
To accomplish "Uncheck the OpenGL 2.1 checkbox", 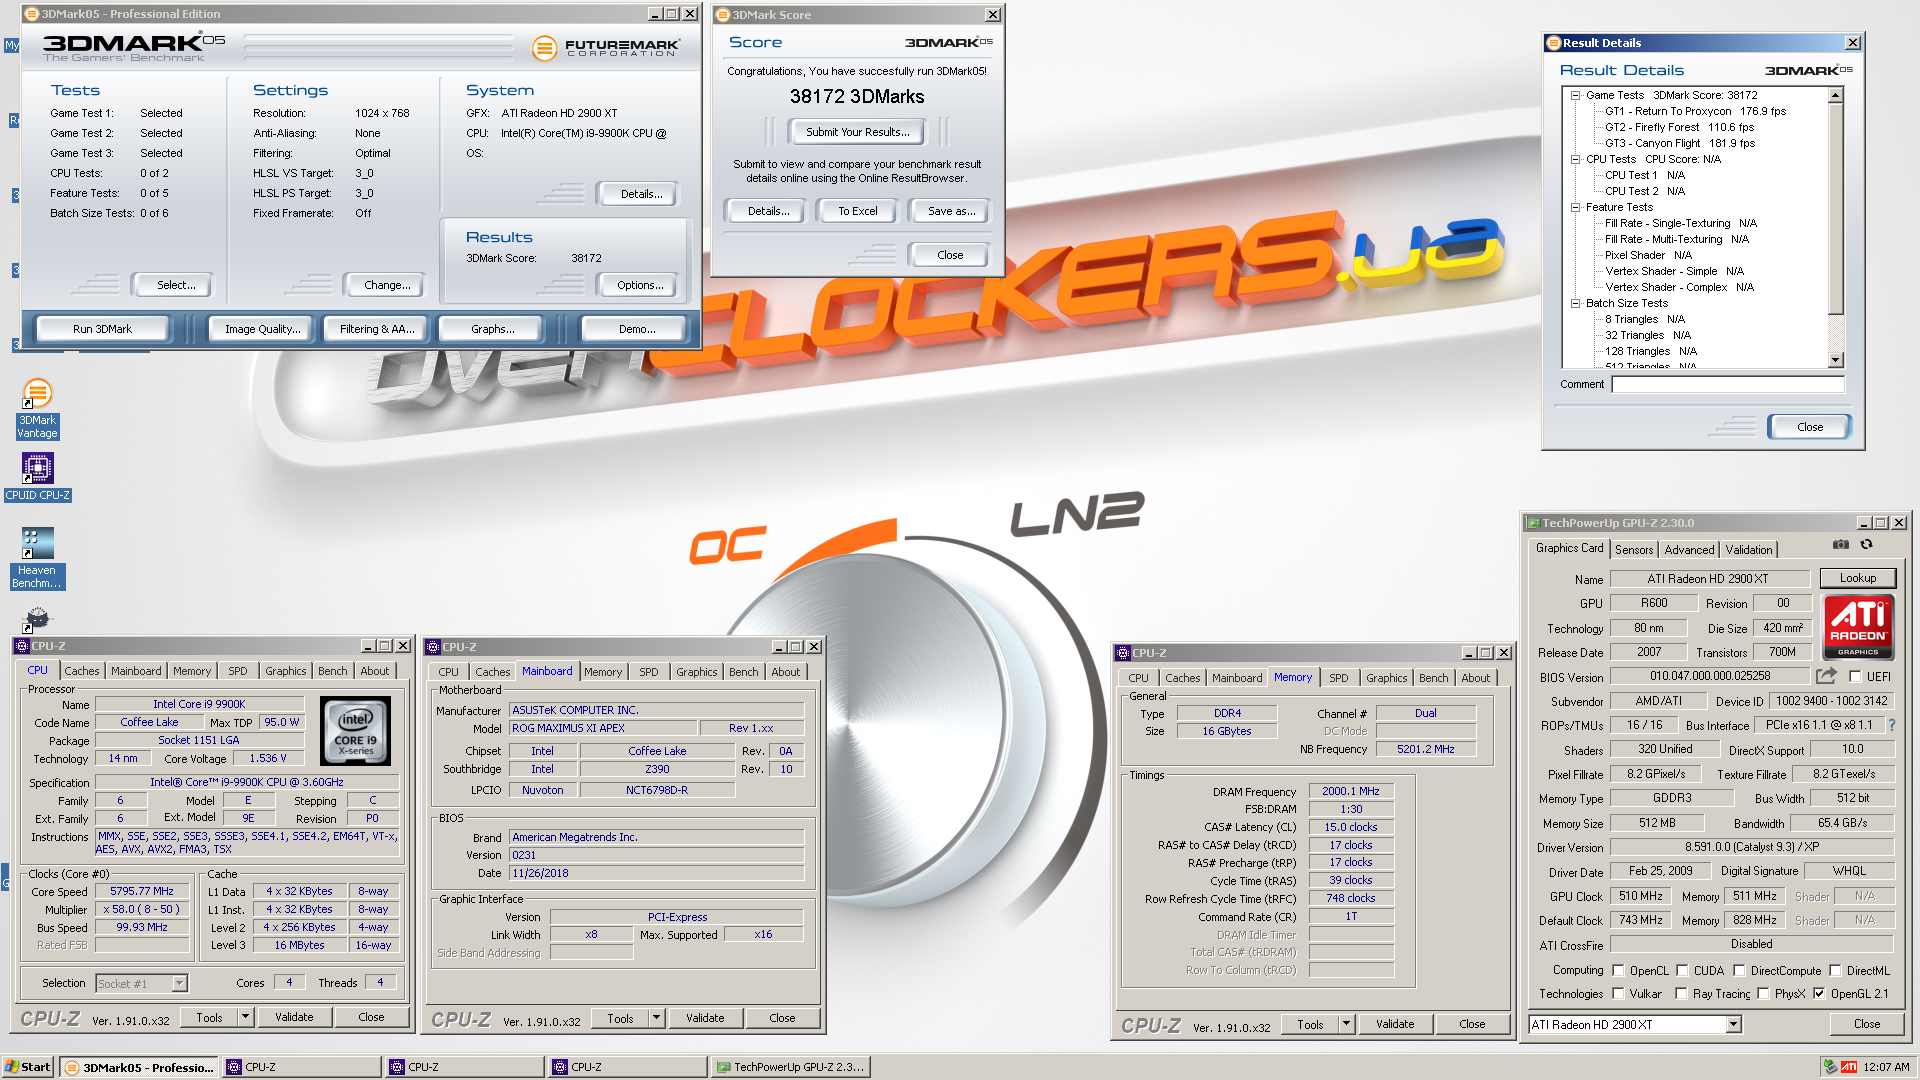I will point(1819,994).
